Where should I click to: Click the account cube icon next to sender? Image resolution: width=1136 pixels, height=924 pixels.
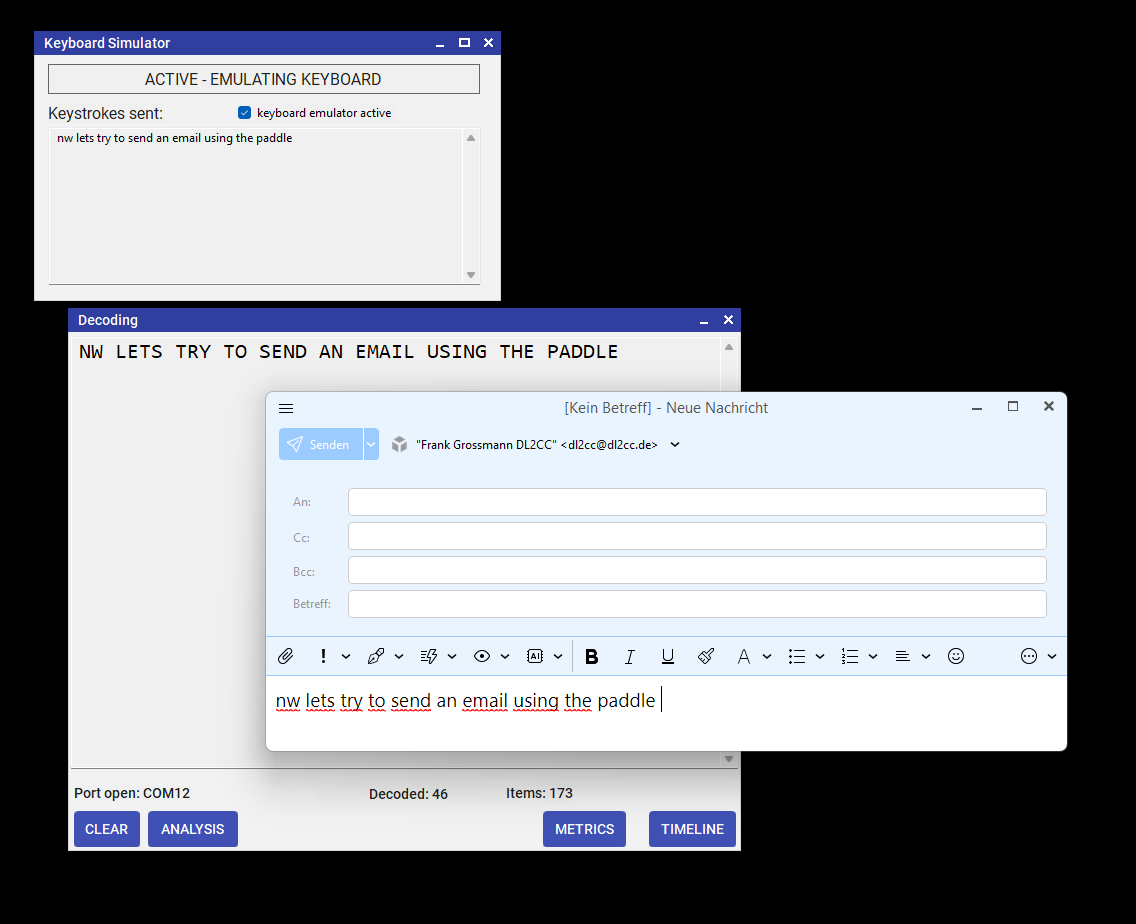pos(399,444)
